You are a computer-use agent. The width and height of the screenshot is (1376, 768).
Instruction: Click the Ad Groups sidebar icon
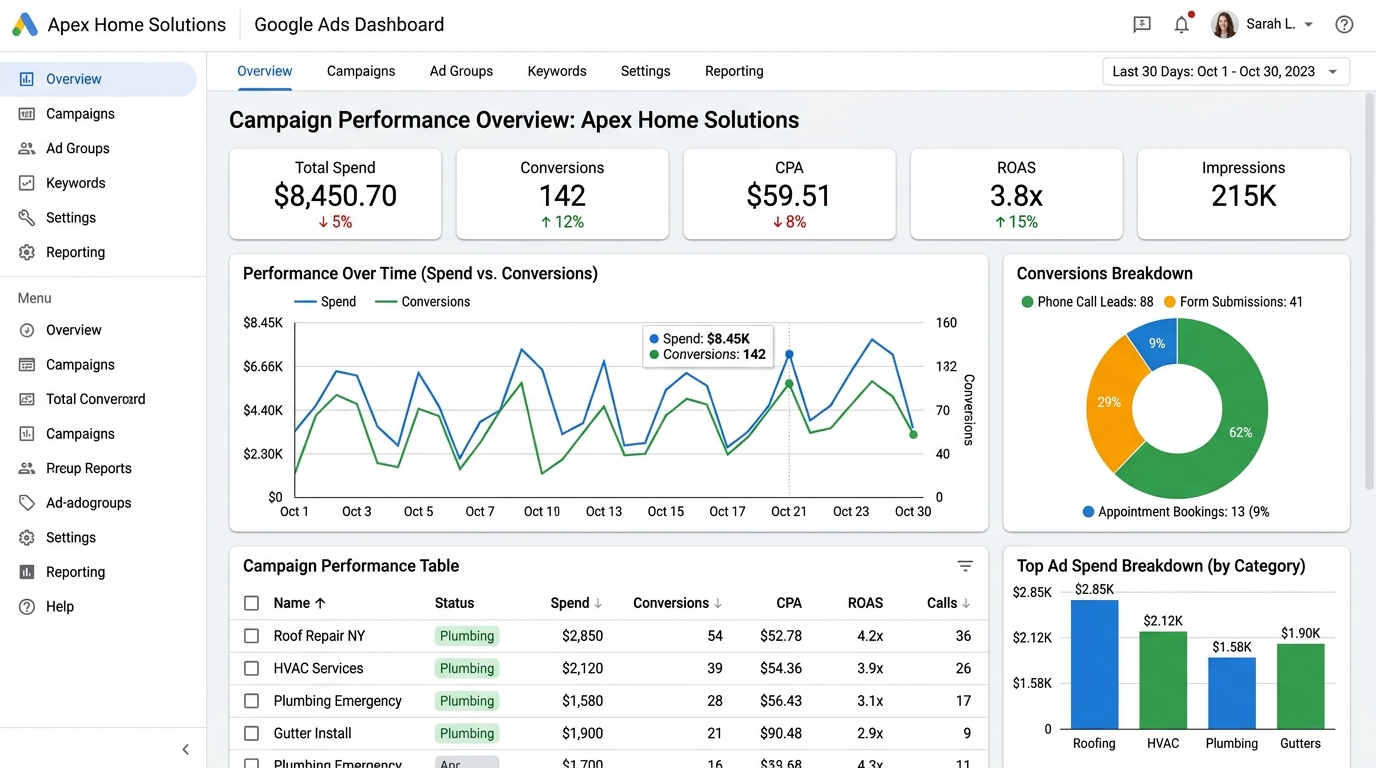click(27, 148)
